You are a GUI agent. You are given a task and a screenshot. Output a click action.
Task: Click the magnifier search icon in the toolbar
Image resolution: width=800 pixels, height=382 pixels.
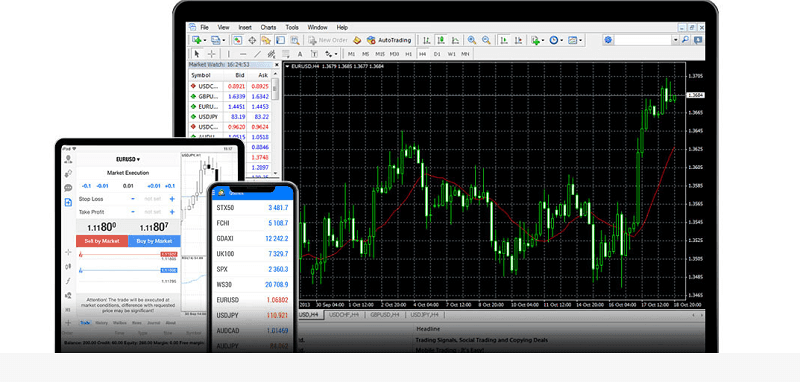coord(685,40)
